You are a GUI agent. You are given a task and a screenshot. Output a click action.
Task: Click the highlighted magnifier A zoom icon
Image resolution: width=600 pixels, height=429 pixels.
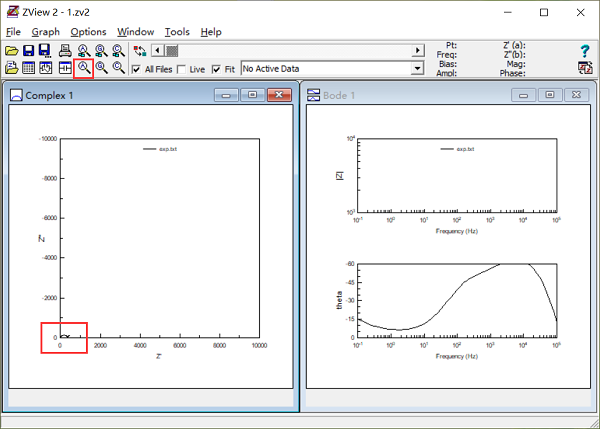coord(84,68)
